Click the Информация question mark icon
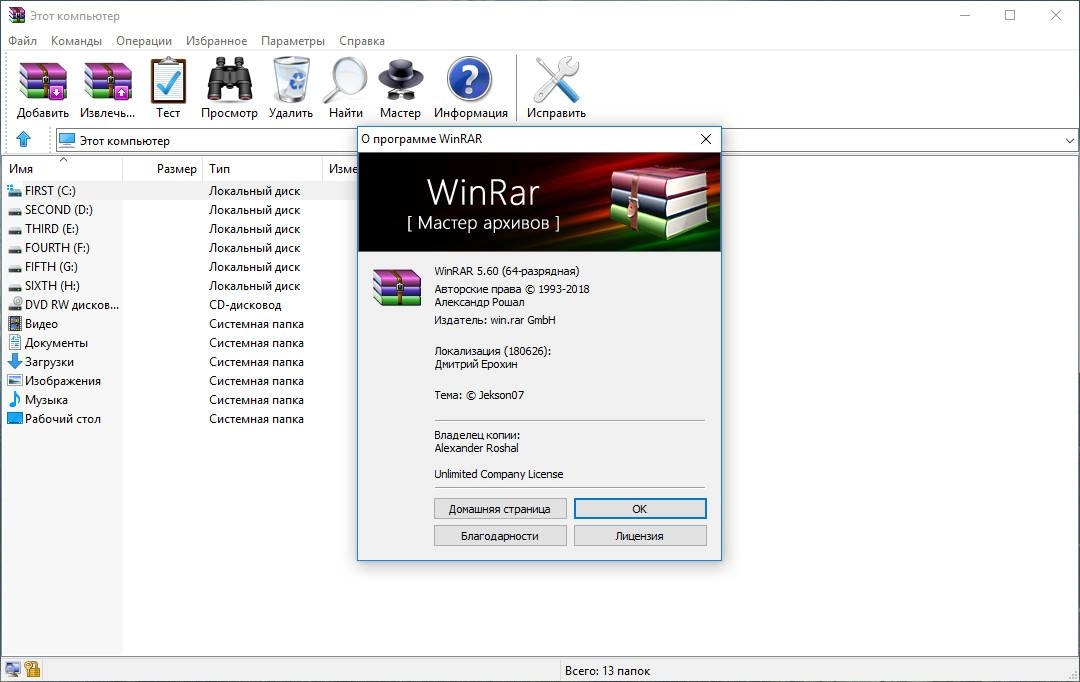Viewport: 1080px width, 682px height. click(x=469, y=79)
